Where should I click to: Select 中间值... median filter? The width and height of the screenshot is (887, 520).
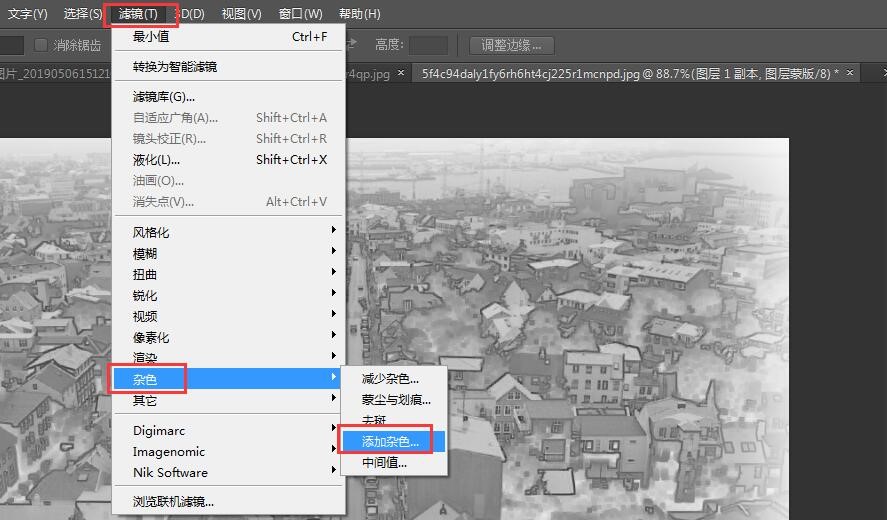click(394, 462)
